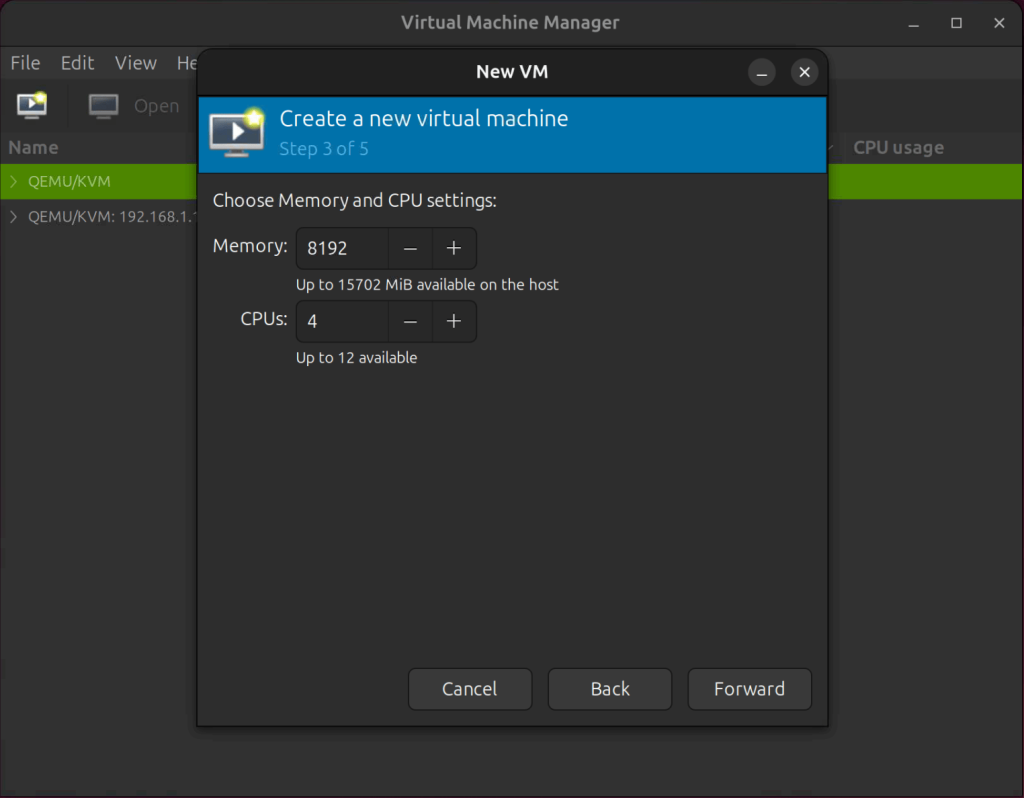1024x798 pixels.
Task: Expand the QEMU/KVM: 192.168.1.x connection
Action: 13,216
